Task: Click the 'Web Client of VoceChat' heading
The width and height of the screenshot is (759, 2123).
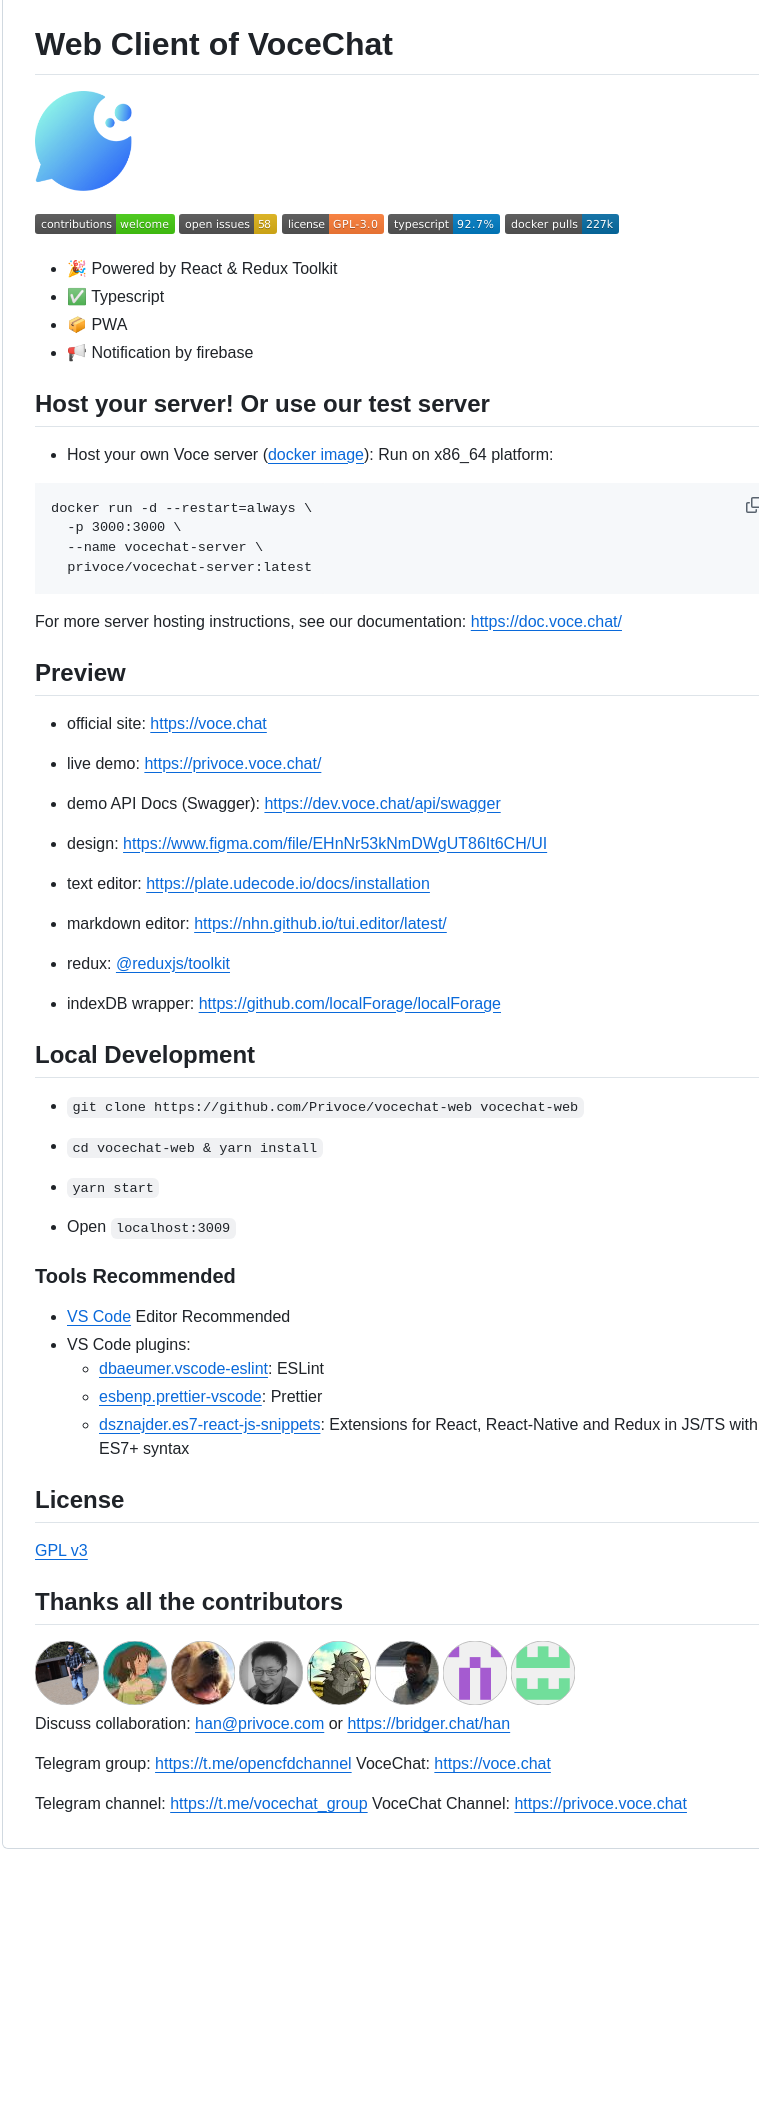Action: pyautogui.click(x=214, y=44)
